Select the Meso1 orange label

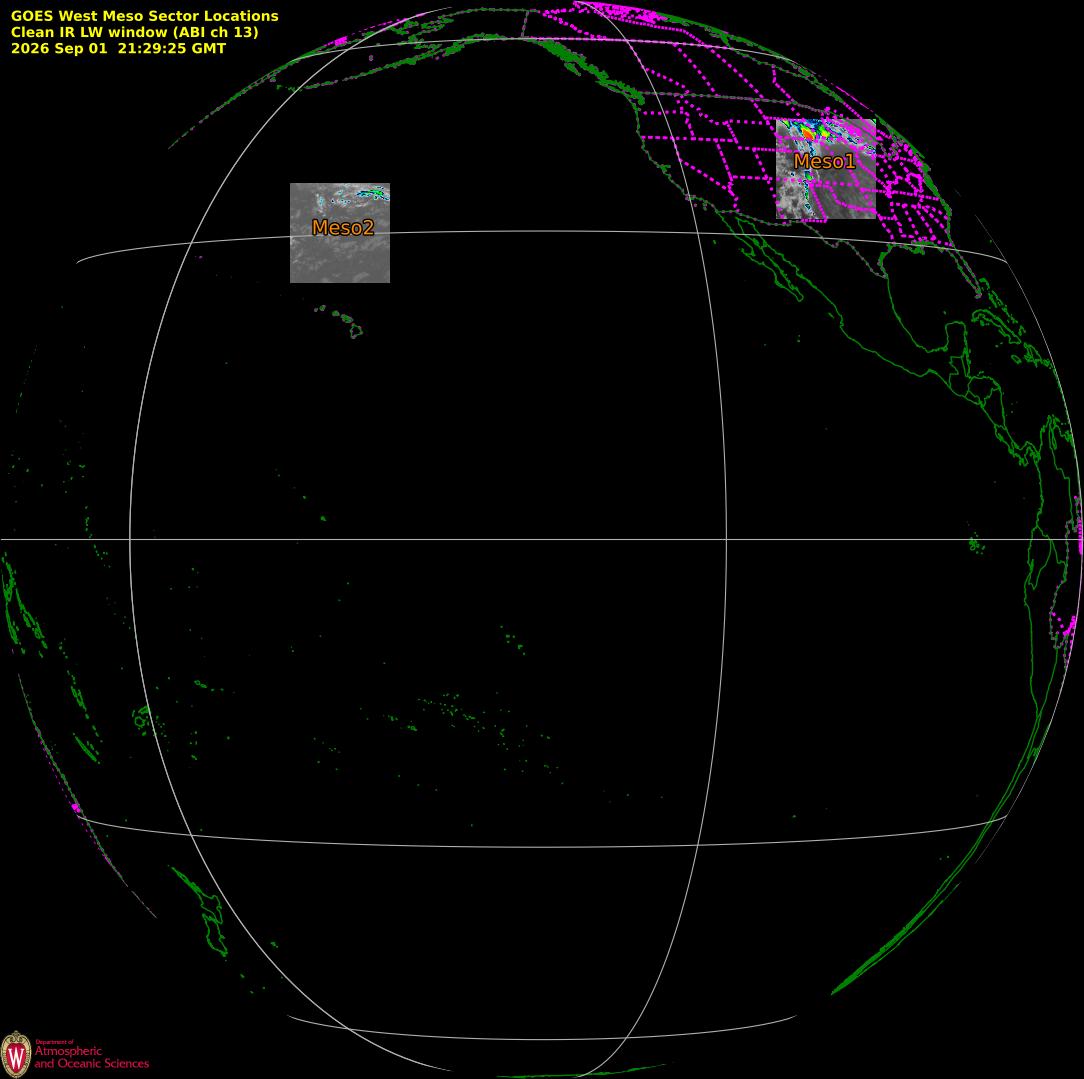coord(824,162)
